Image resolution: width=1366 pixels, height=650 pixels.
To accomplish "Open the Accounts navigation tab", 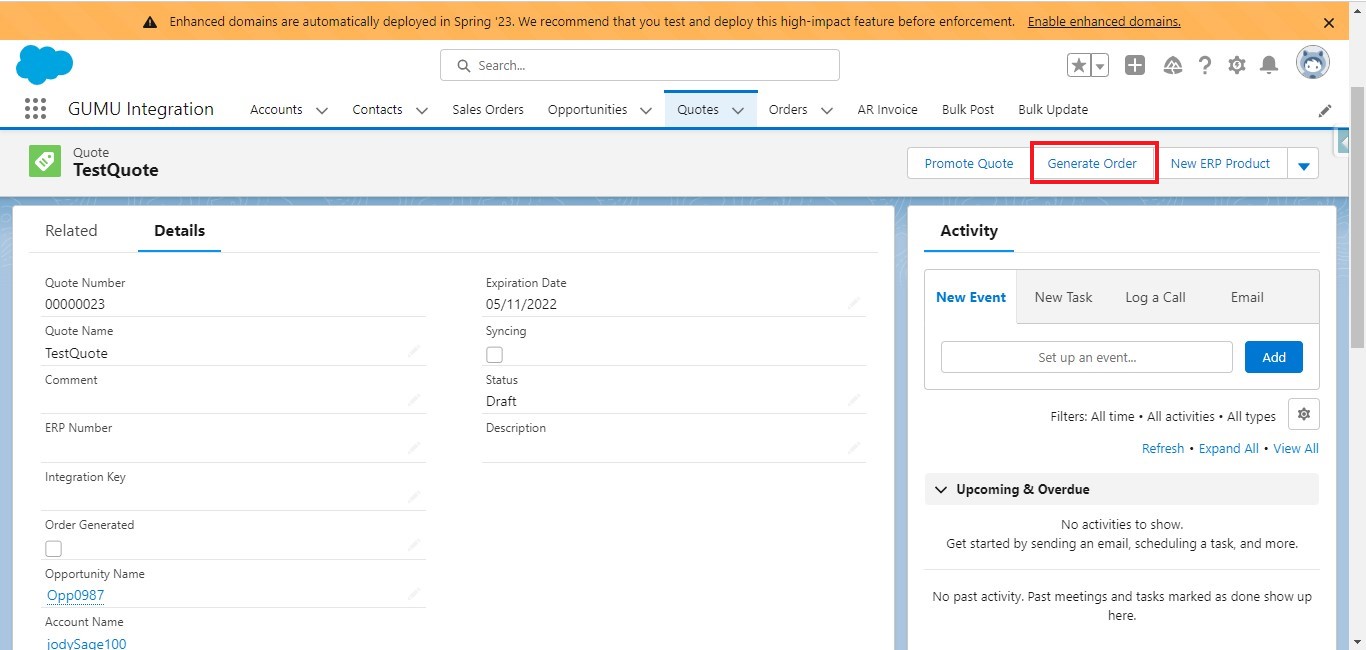I will coord(276,110).
